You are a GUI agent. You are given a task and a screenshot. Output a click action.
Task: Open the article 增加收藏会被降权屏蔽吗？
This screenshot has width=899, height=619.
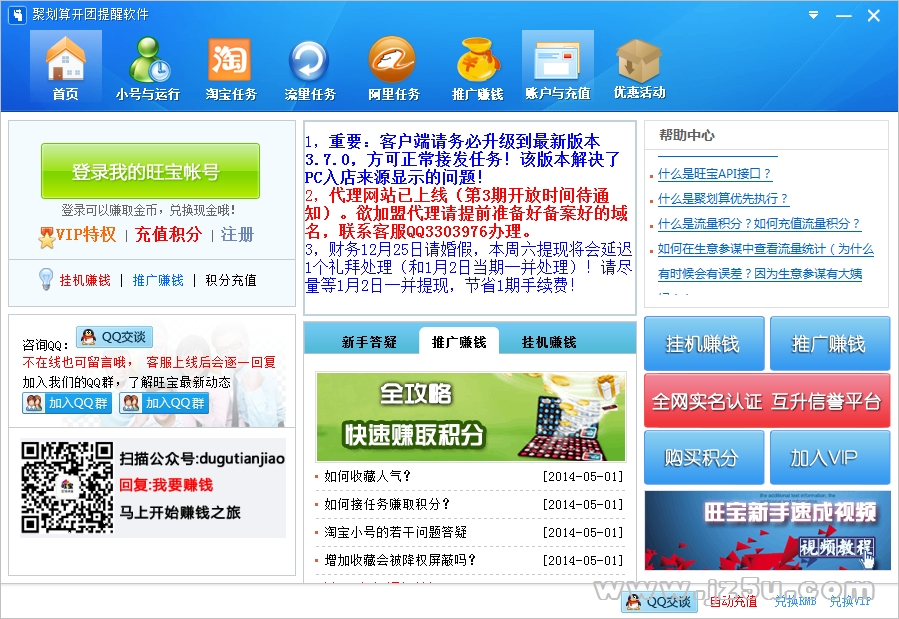coord(400,560)
